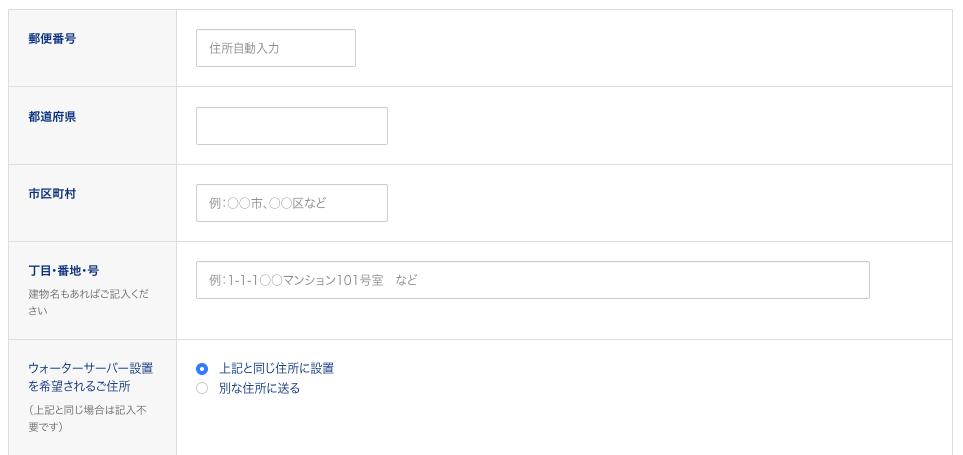
Task: Click the 市区町村 row label
Action: click(52, 194)
